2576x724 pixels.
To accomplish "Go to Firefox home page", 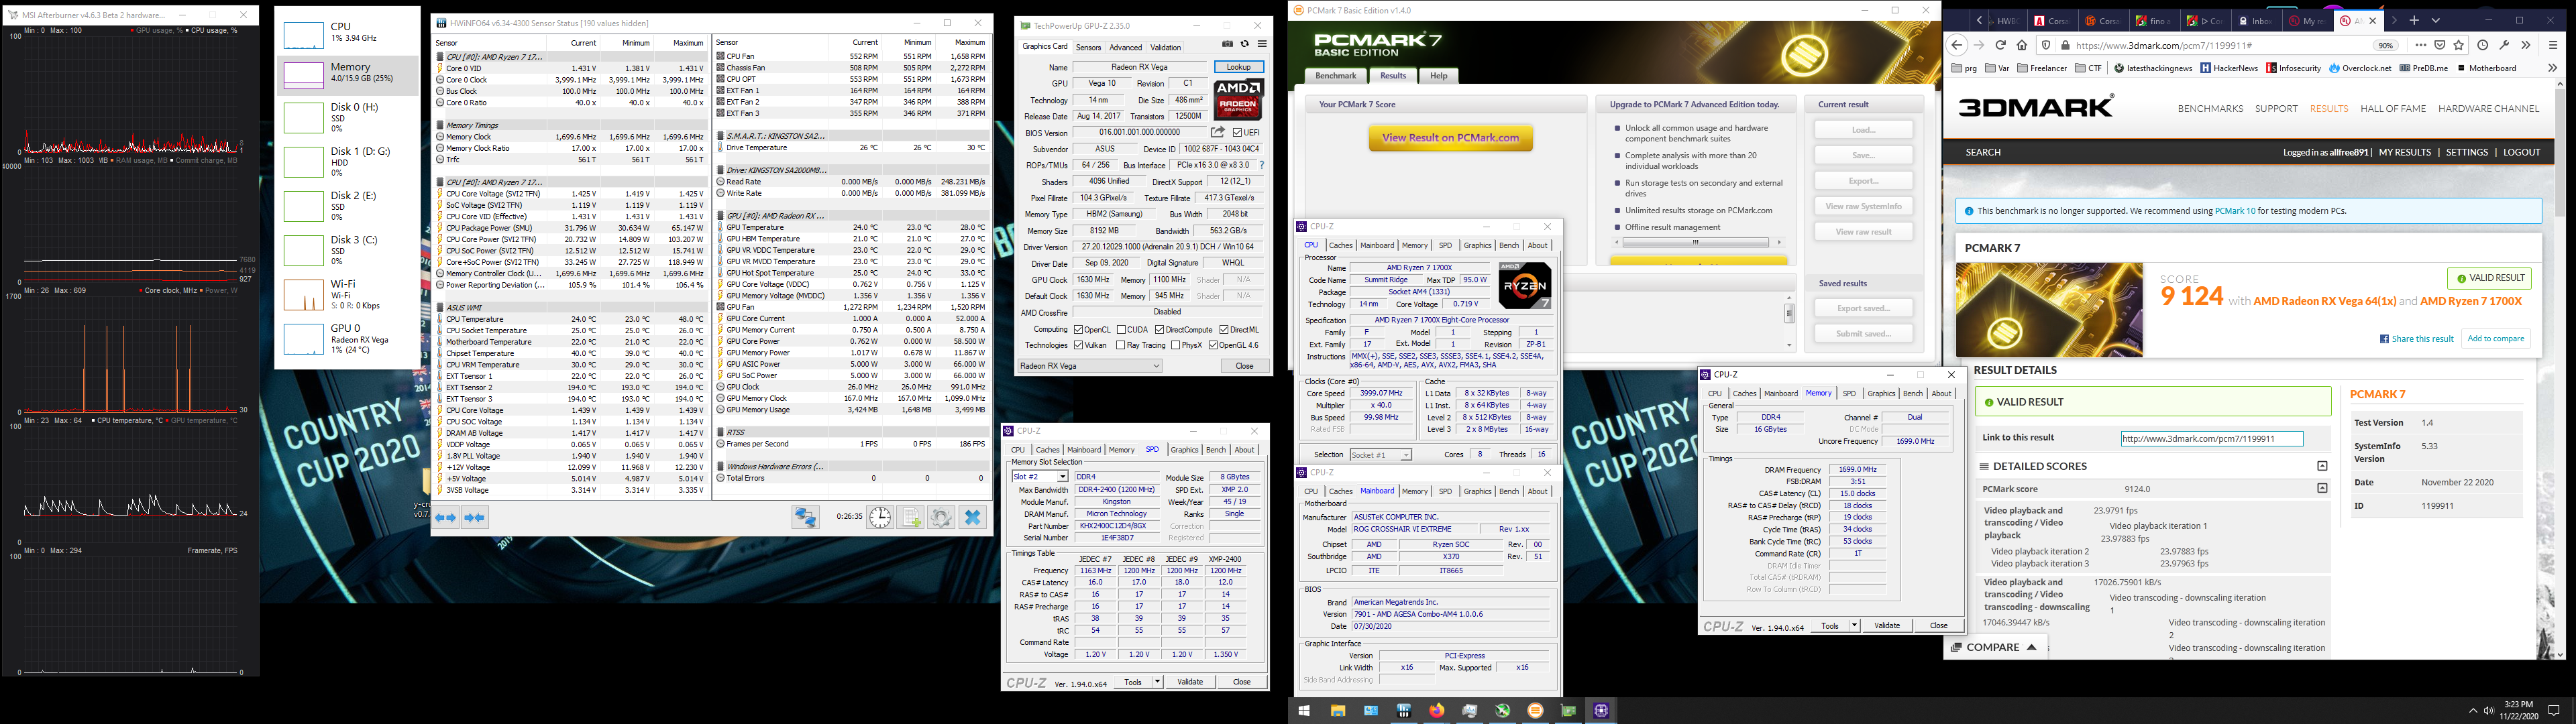I will (x=2022, y=45).
